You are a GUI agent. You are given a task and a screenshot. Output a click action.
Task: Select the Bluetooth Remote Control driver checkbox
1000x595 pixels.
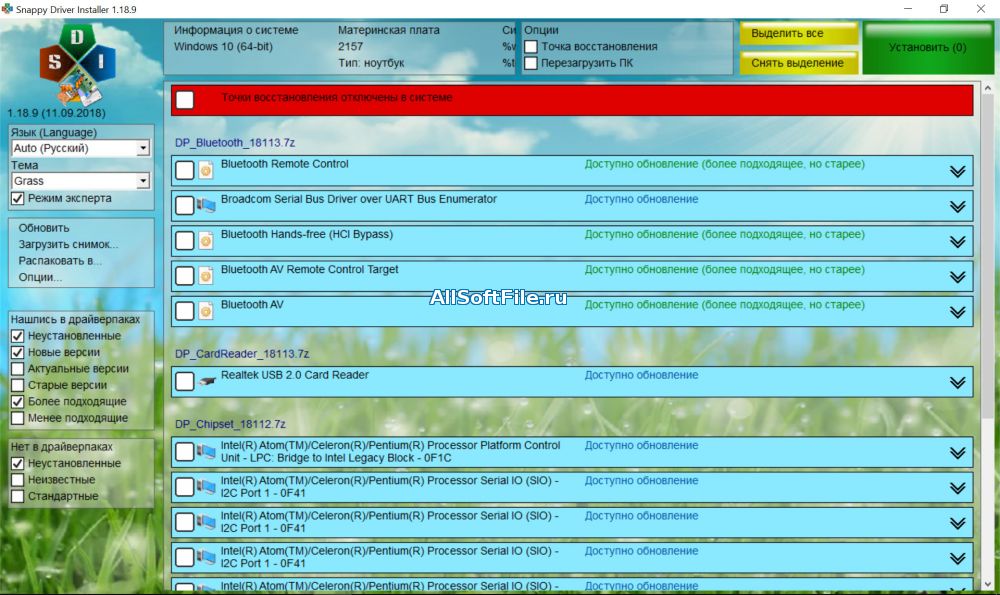pyautogui.click(x=185, y=170)
